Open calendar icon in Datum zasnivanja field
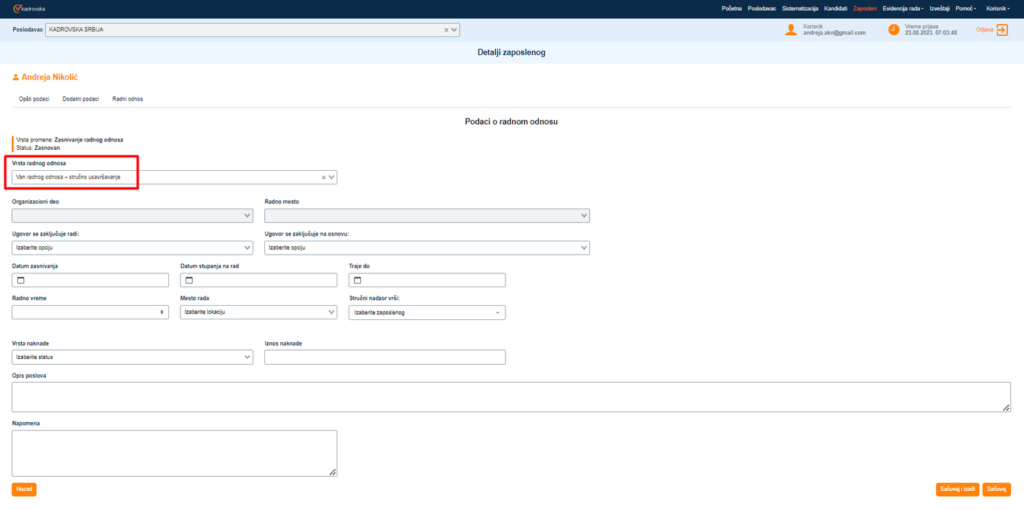The width and height of the screenshot is (1024, 510). [x=21, y=280]
